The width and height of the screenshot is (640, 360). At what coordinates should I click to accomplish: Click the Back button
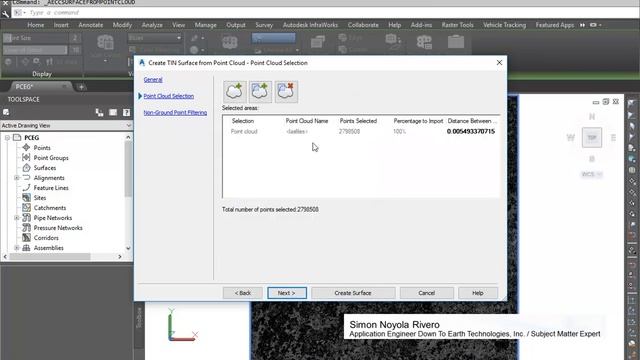(x=242, y=293)
